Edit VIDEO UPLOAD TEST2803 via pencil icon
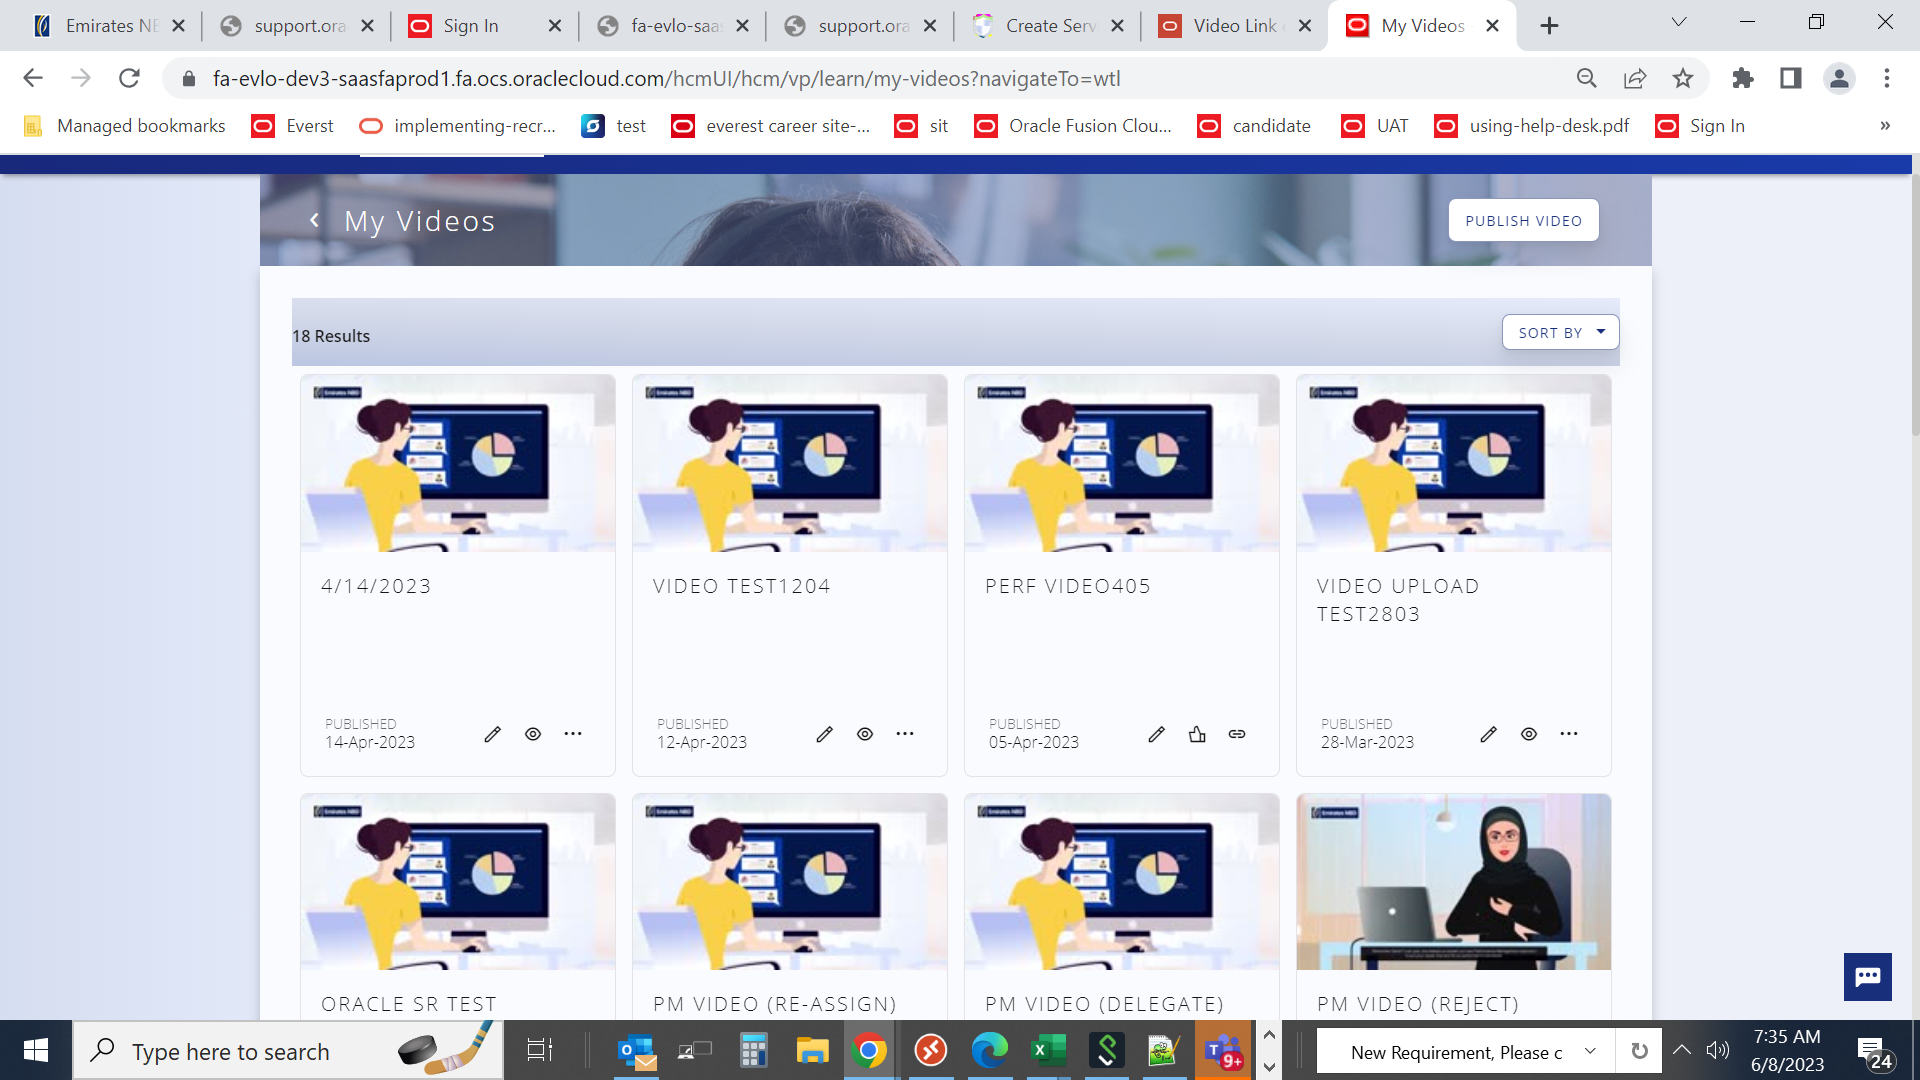This screenshot has height=1080, width=1920. point(1488,734)
